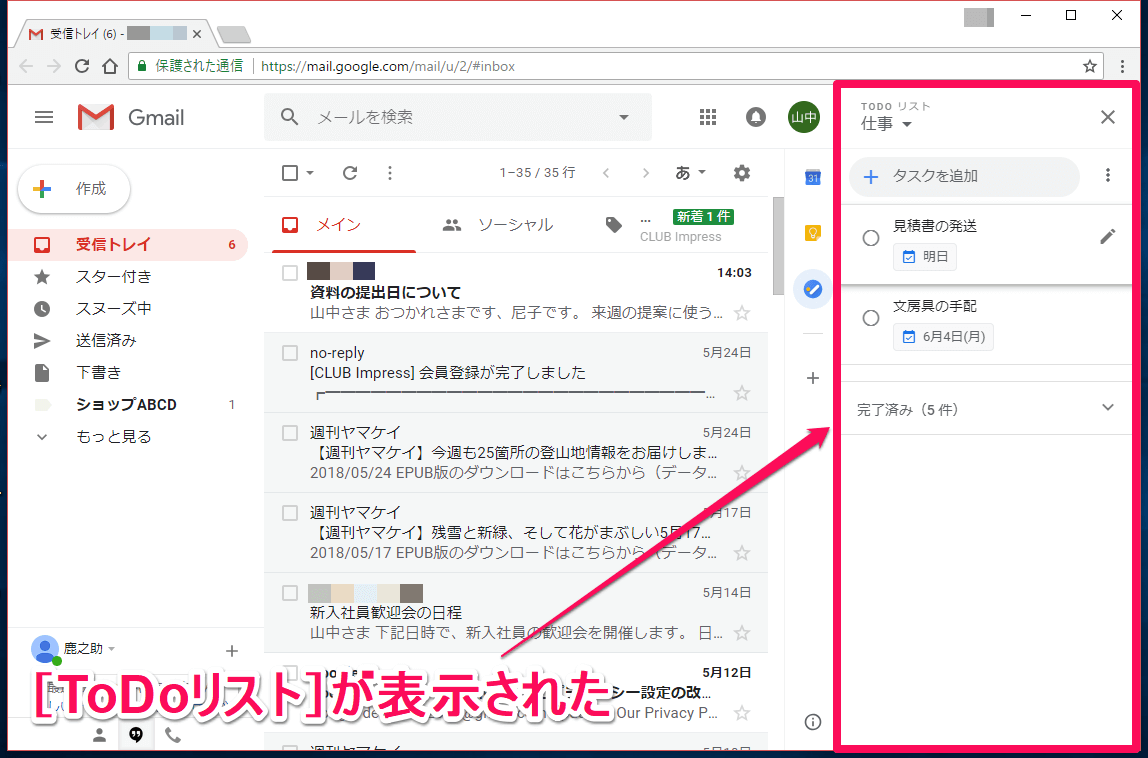The image size is (1148, 758).
Task: Open the notifications bell
Action: pos(756,117)
